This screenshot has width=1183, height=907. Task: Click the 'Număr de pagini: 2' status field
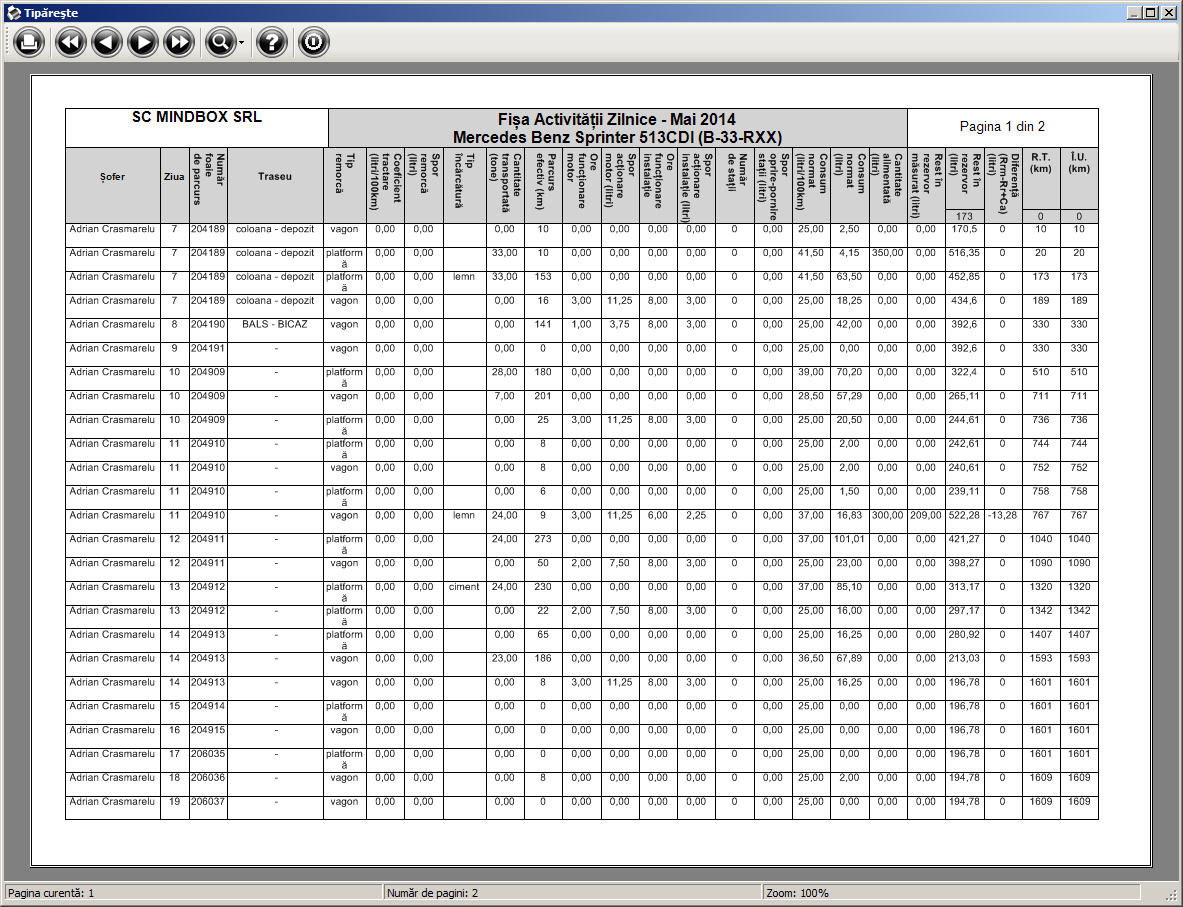[572, 892]
